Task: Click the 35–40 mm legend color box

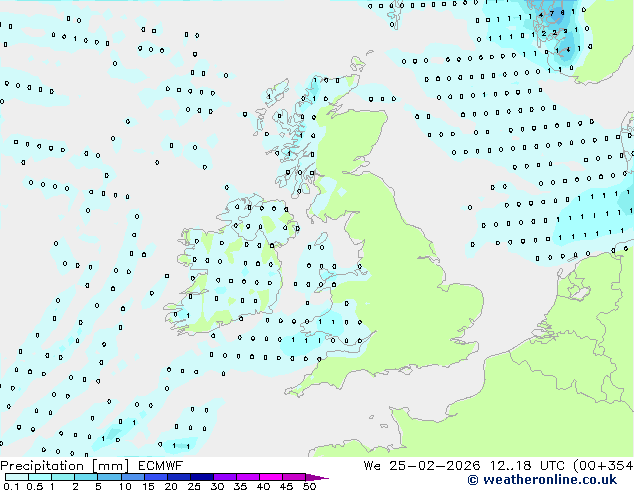Action: click(247, 477)
